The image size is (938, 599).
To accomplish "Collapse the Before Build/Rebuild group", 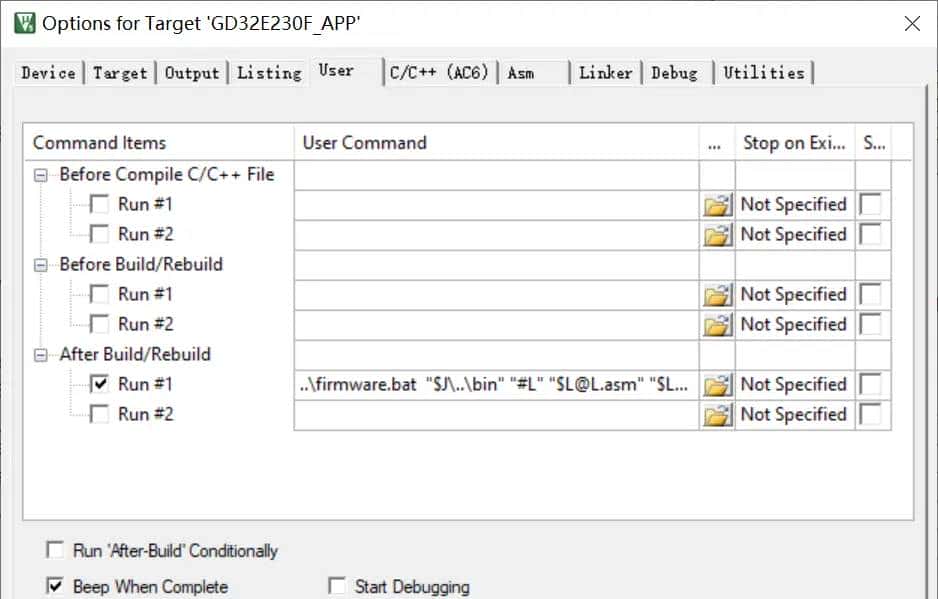I will 41,265.
